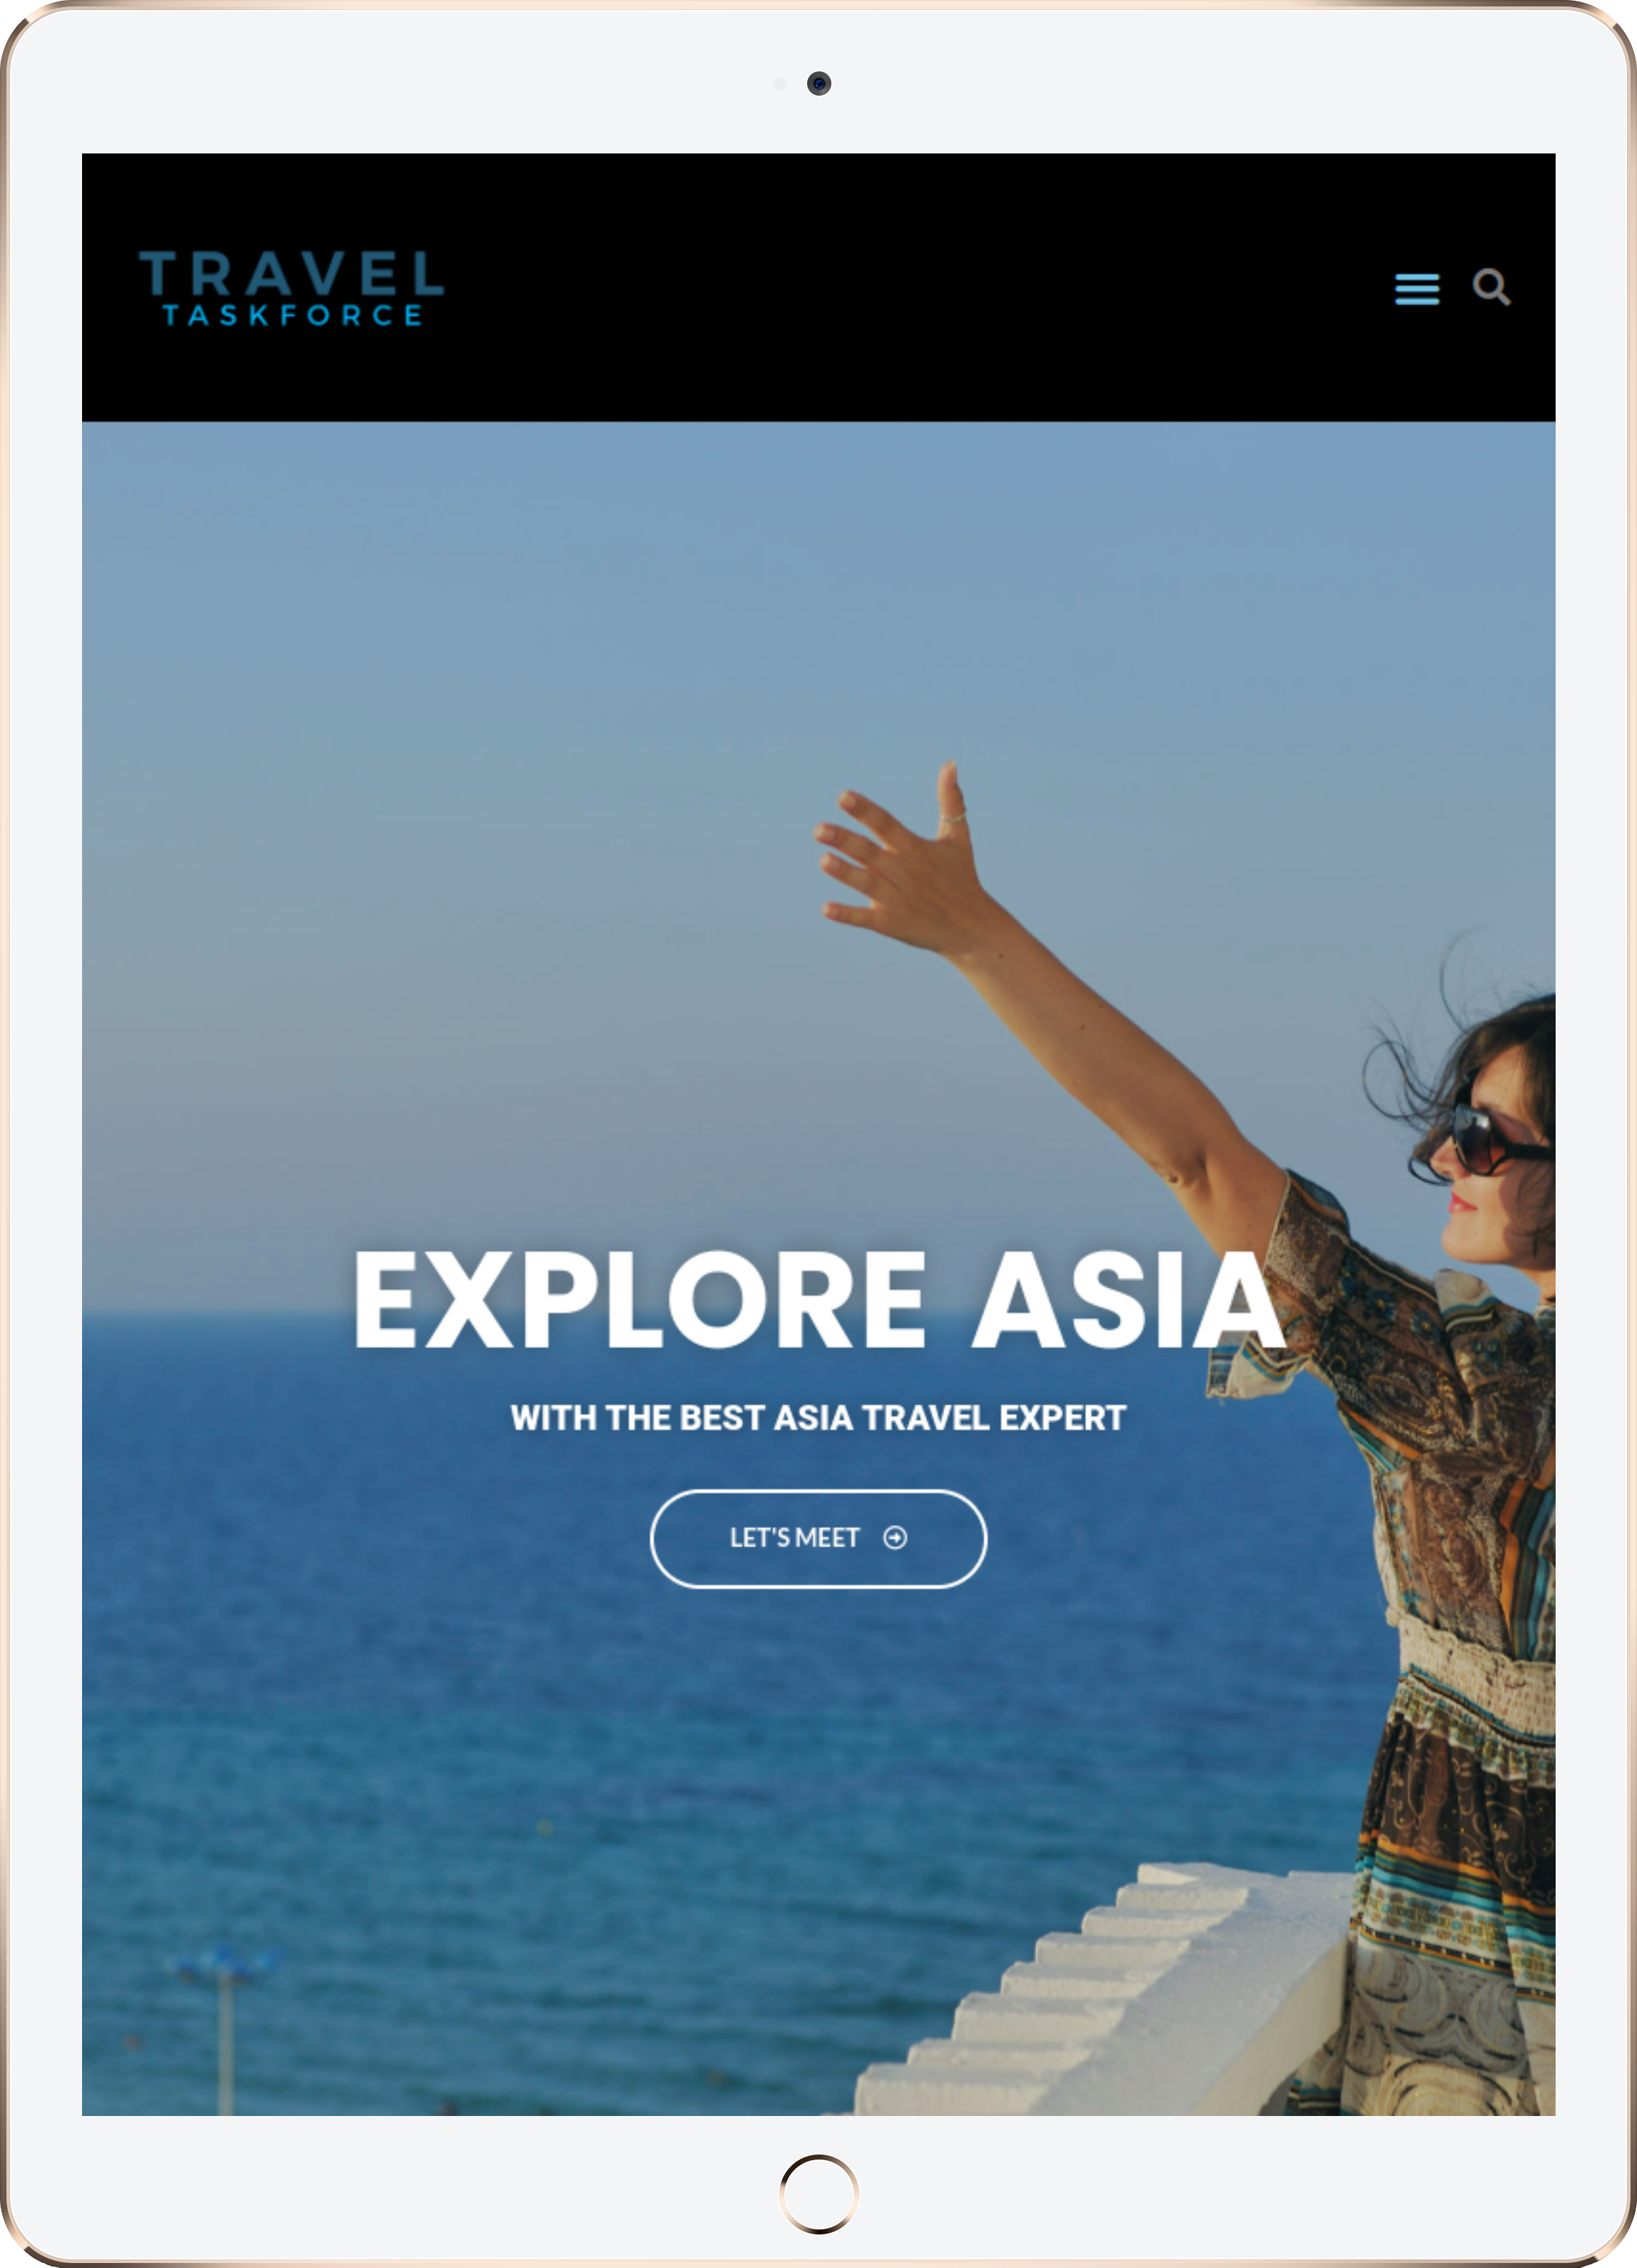The width and height of the screenshot is (1637, 2268).
Task: Click the iPad front camera lens
Action: 819,83
